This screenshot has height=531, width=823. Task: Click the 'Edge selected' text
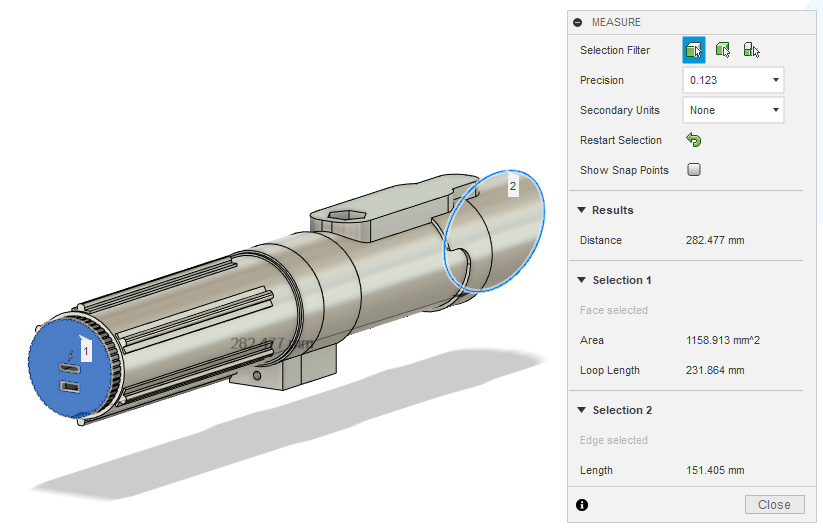click(x=614, y=440)
